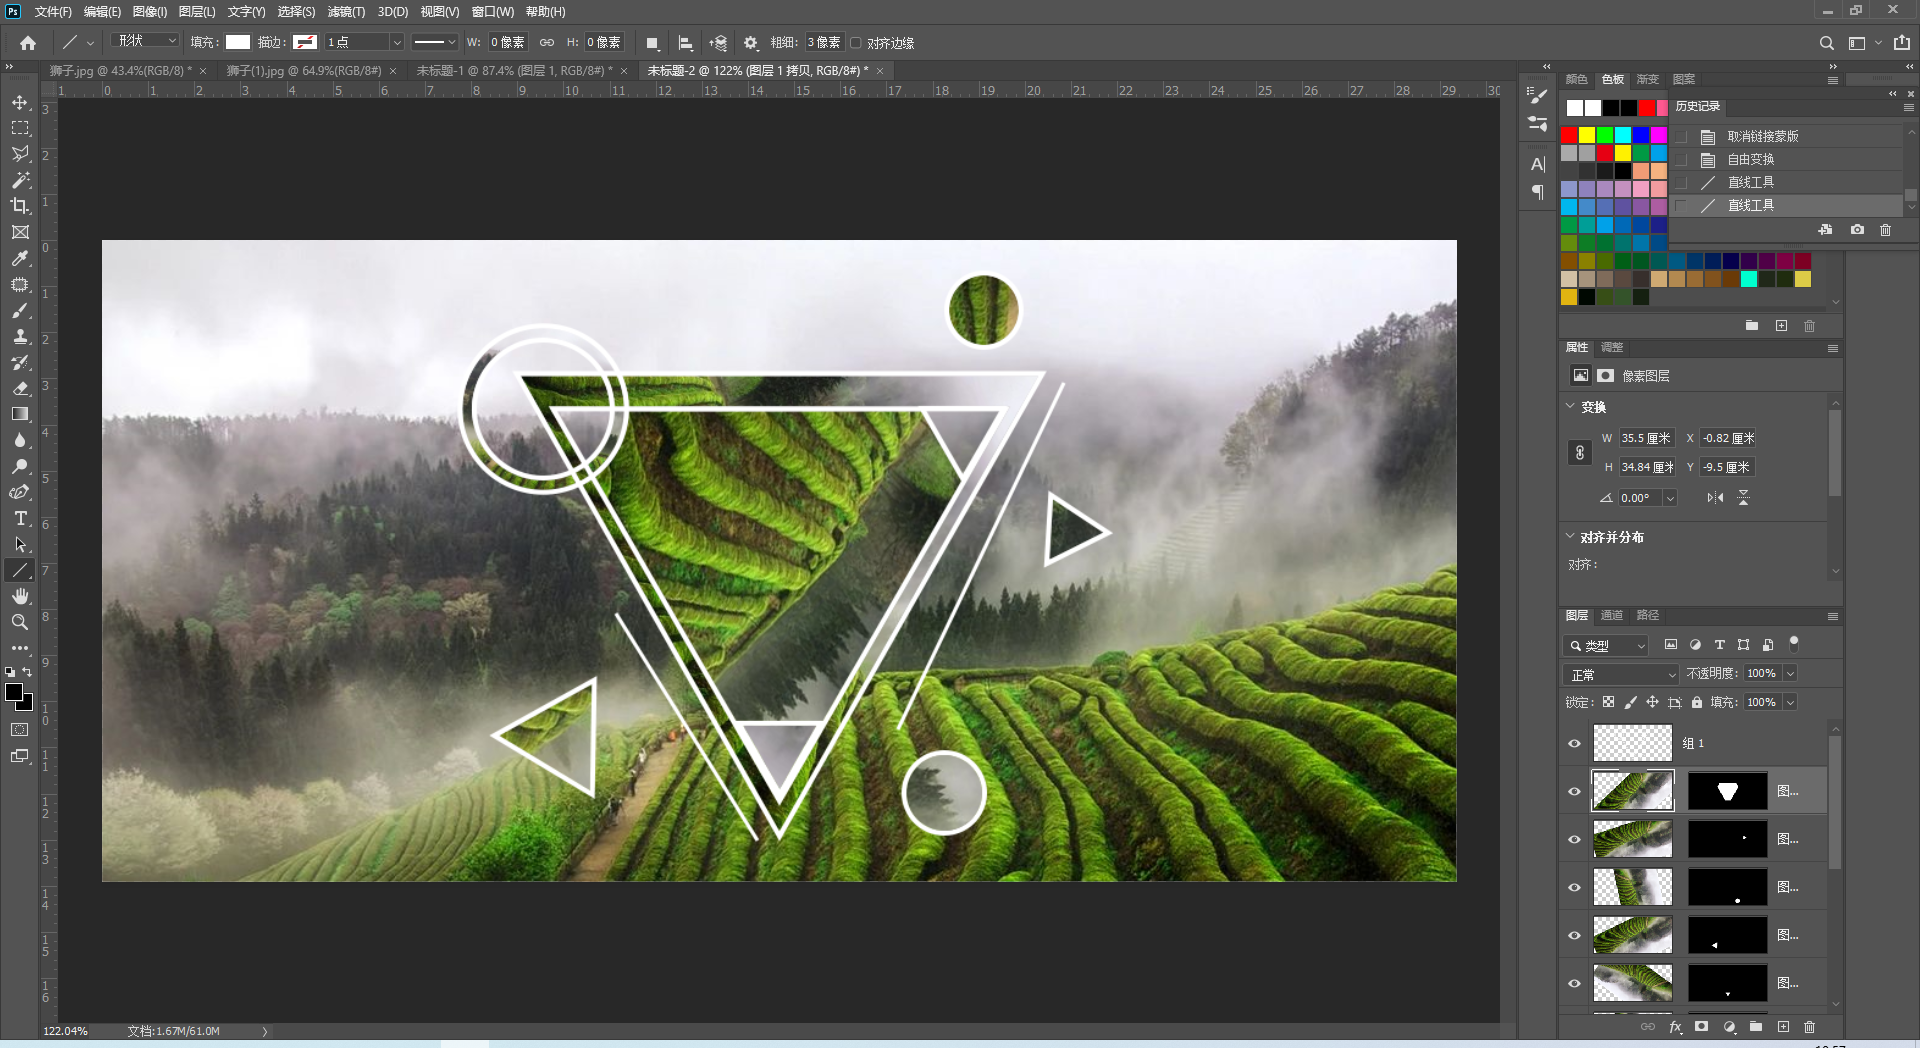Delete layer using Layers panel trash icon
This screenshot has width=1920, height=1048.
tap(1809, 1027)
